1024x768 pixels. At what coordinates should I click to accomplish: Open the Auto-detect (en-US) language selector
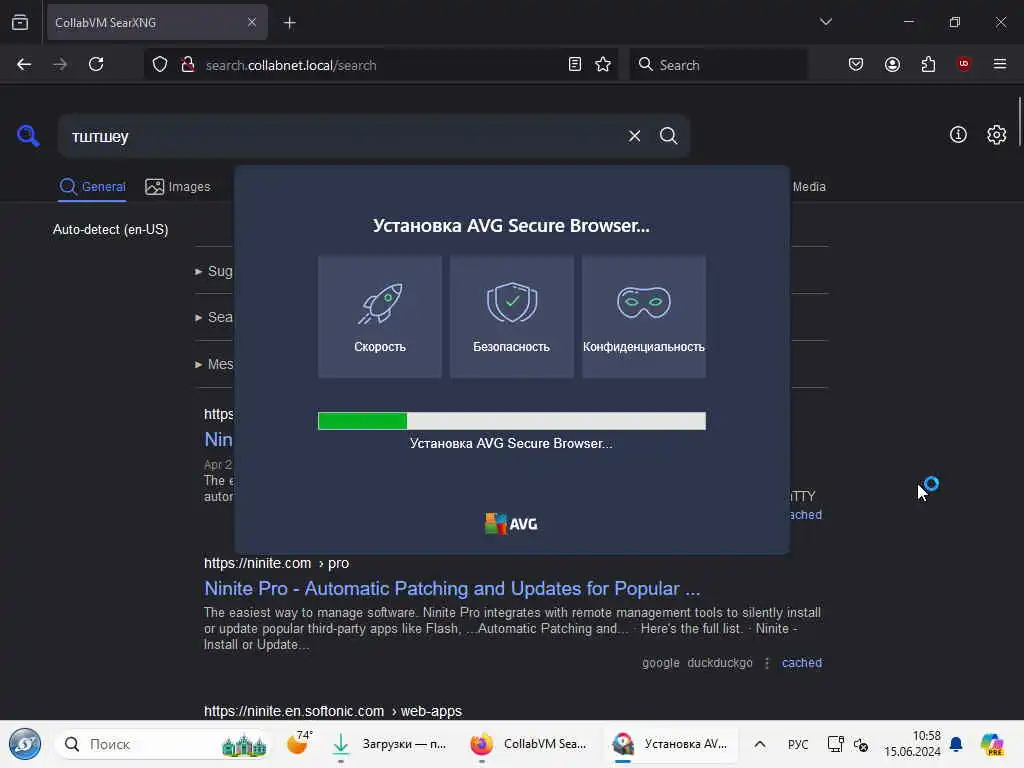click(110, 229)
